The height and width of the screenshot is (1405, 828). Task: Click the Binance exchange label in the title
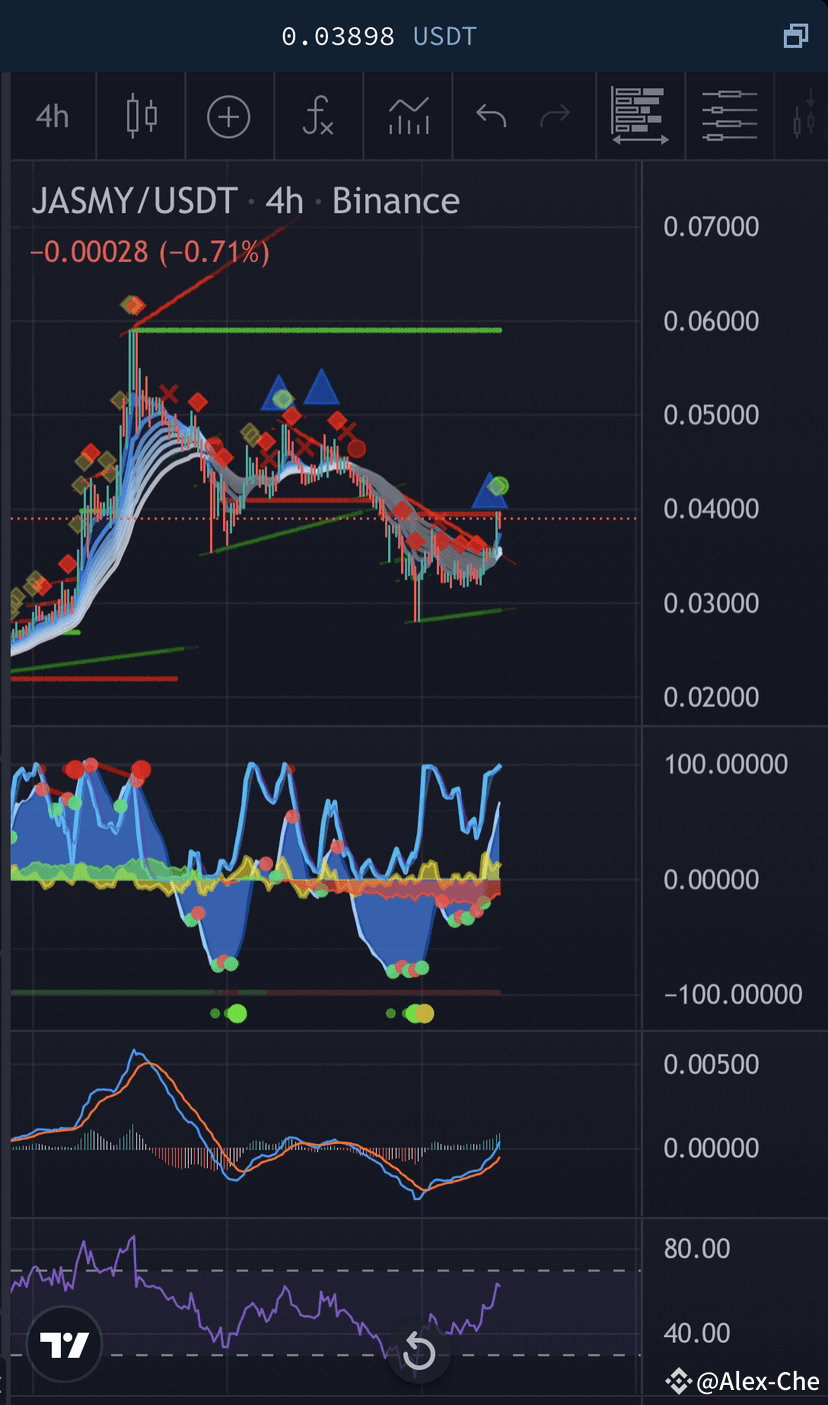point(395,200)
